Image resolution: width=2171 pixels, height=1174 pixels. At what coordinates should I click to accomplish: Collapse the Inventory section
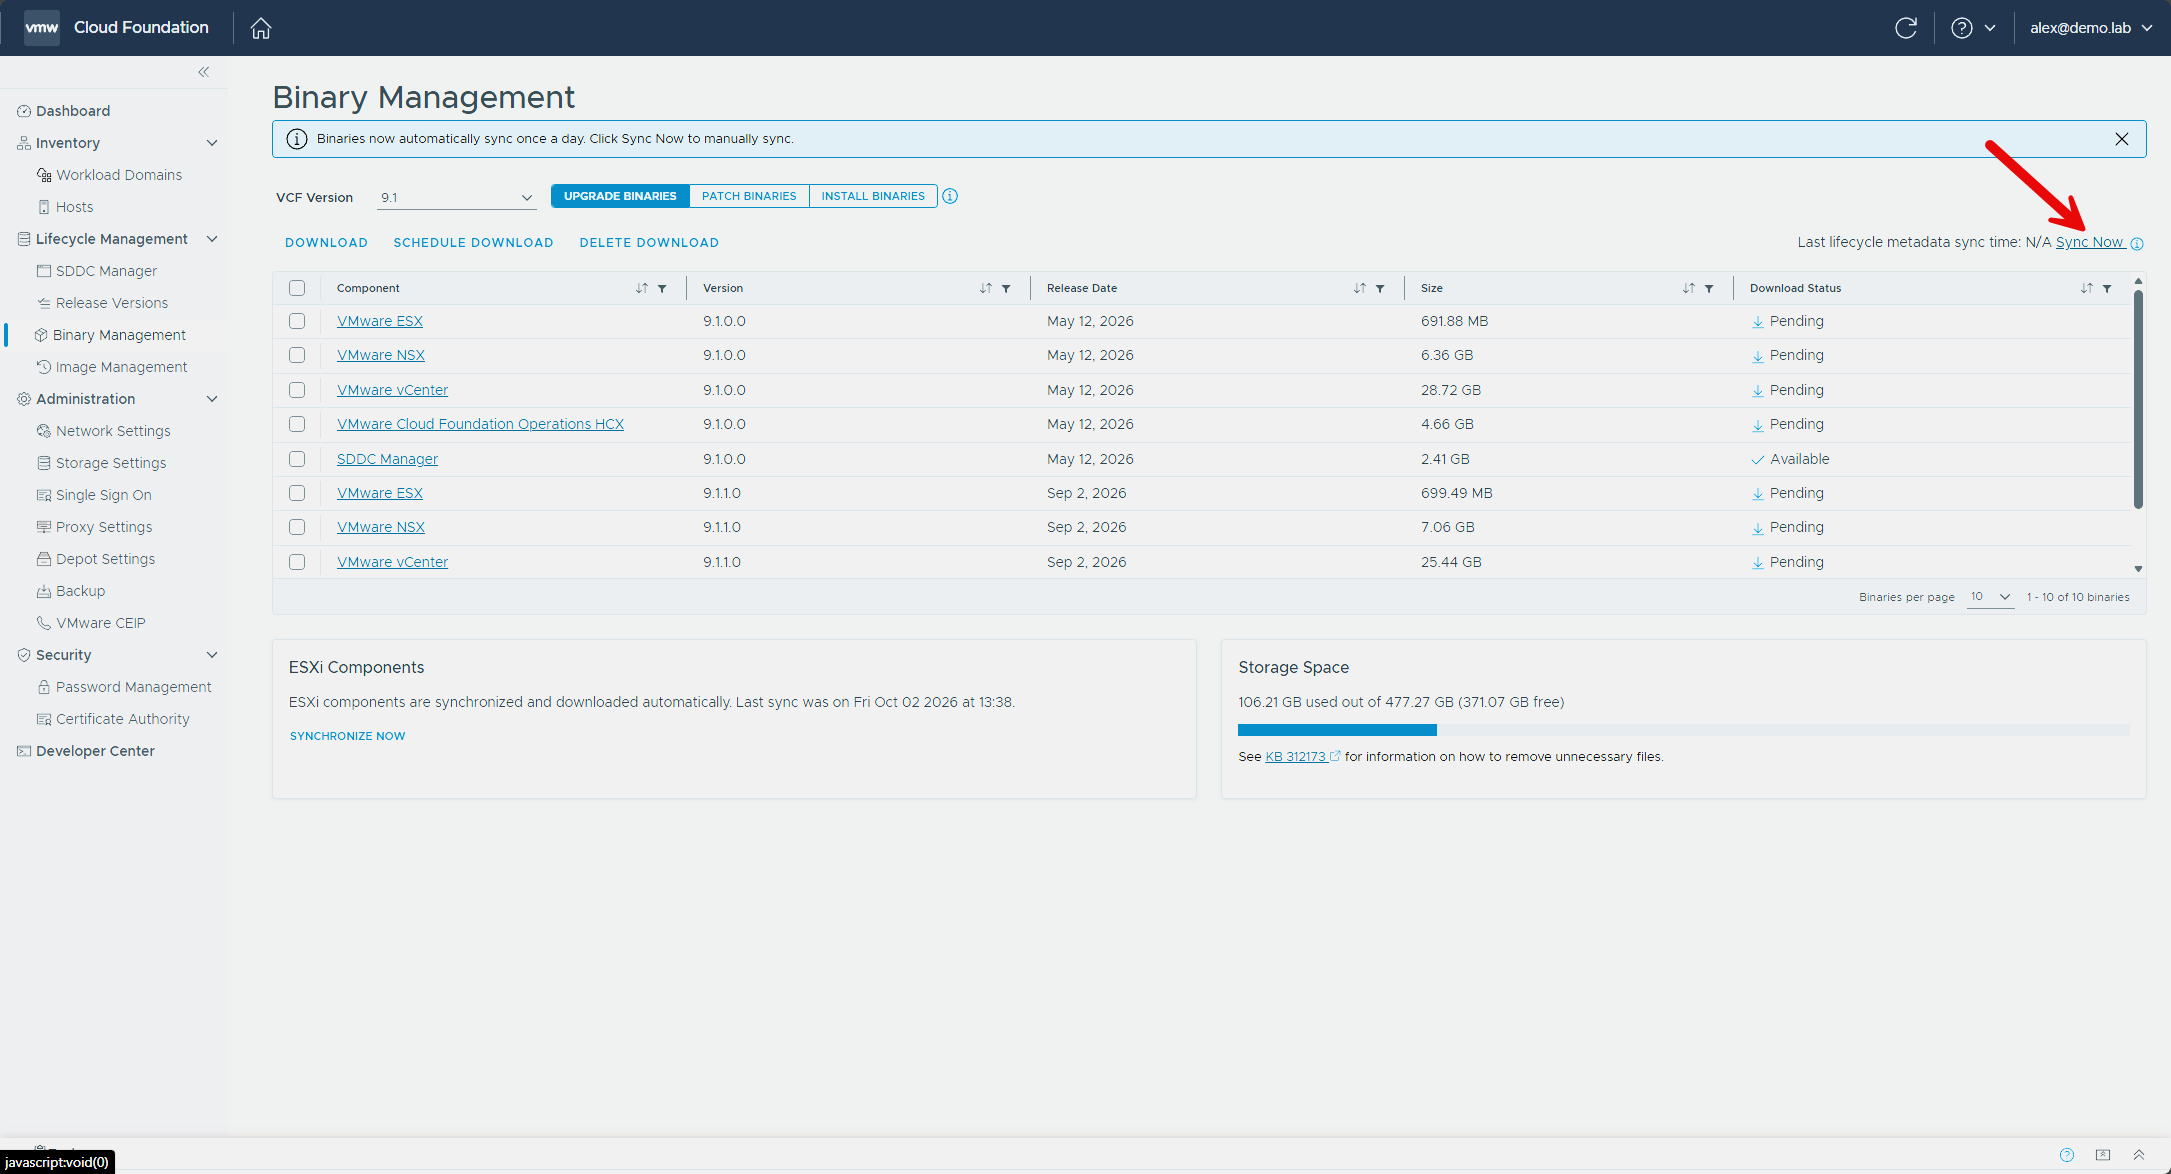212,143
